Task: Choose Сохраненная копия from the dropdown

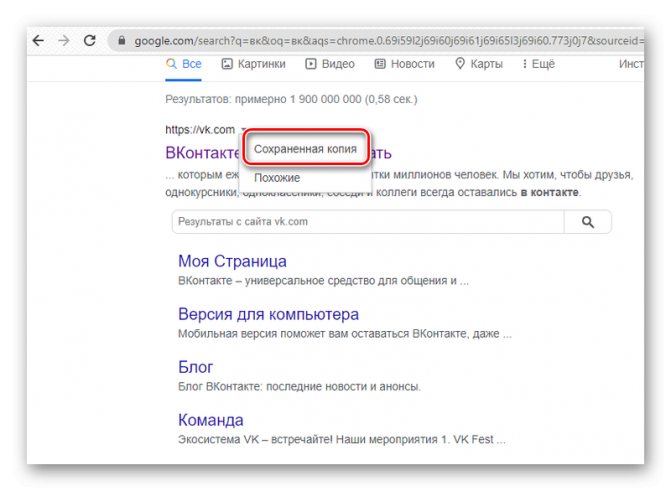Action: coord(306,149)
